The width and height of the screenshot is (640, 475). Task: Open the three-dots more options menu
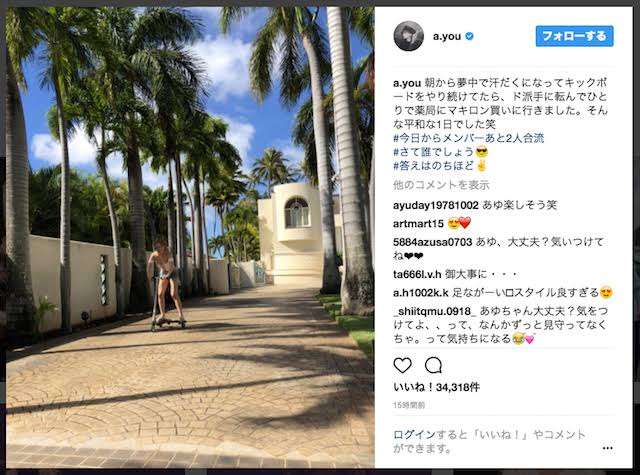[x=607, y=448]
